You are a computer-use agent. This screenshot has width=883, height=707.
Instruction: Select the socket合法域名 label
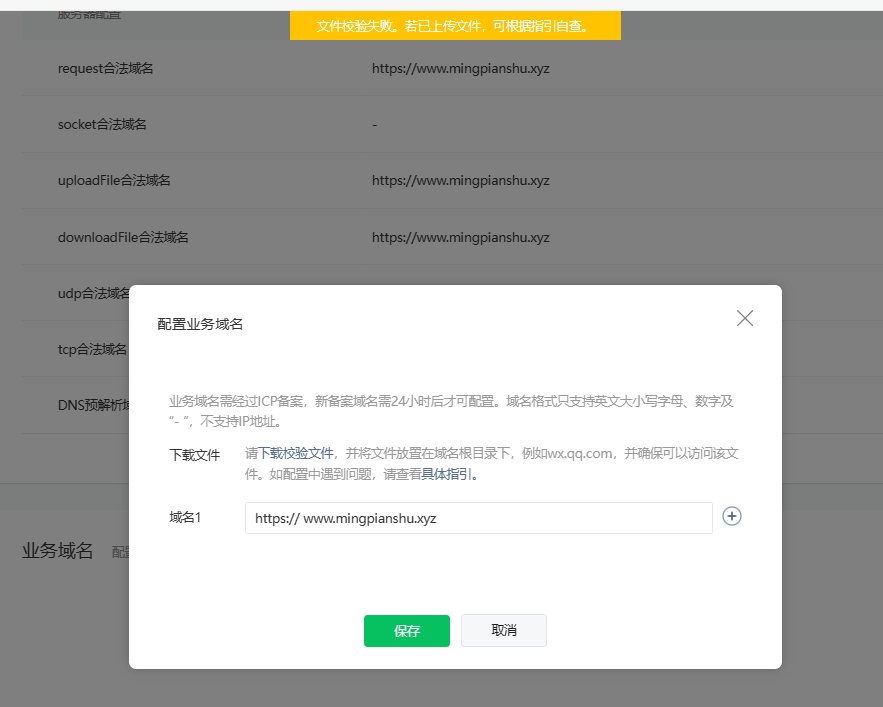coord(102,124)
